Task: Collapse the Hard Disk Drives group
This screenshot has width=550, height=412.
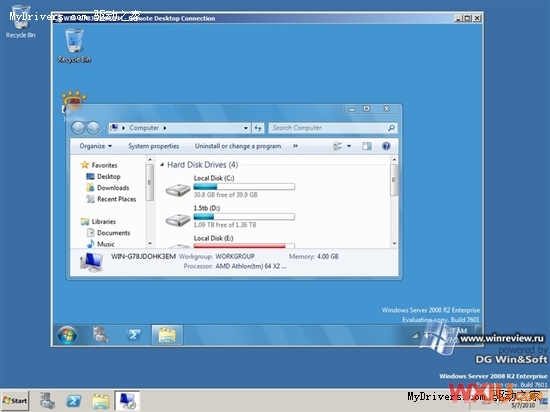Action: [162, 164]
